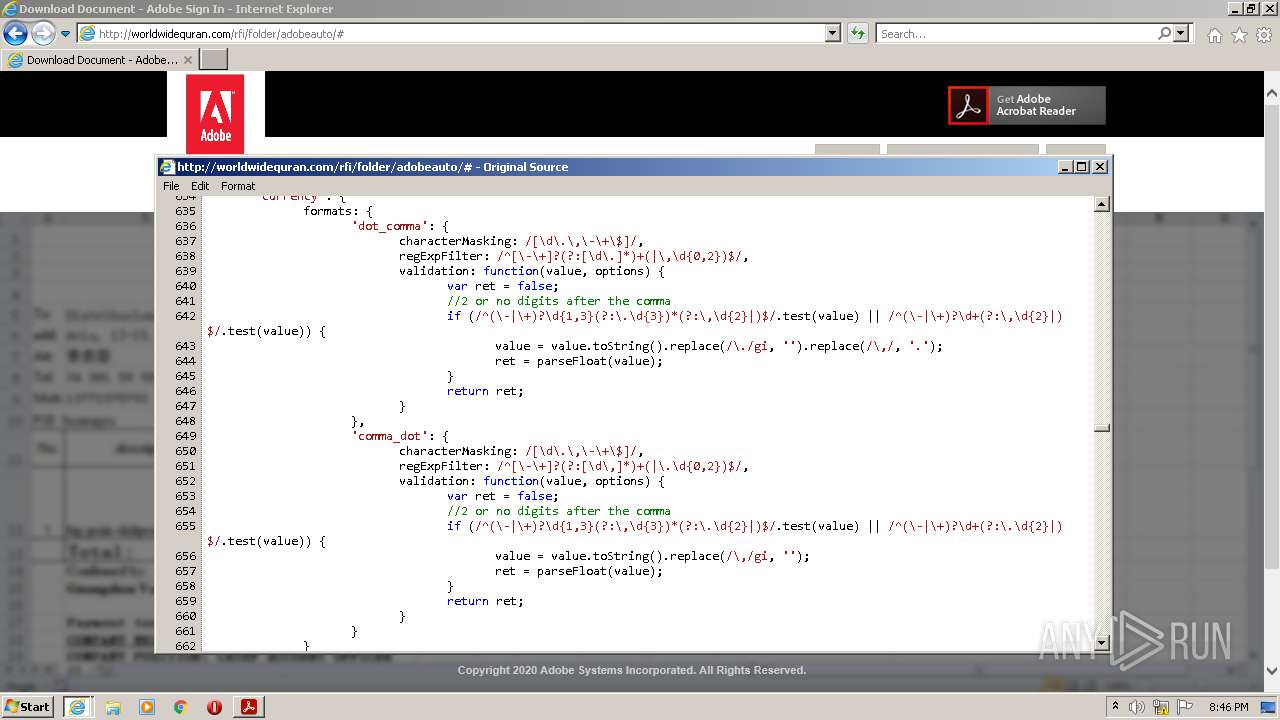Open File menu in Original Source window
Screen dimensions: 1280x720
pos(171,186)
